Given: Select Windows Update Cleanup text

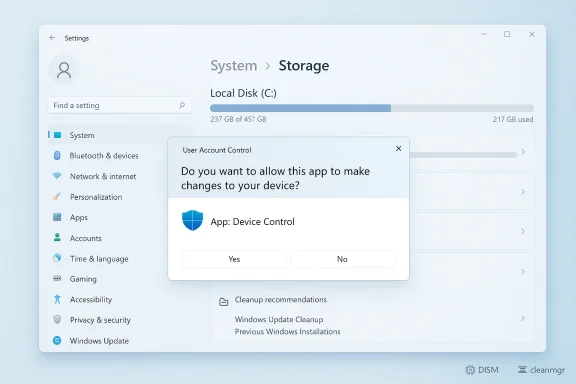Looking at the screenshot, I should pos(279,319).
